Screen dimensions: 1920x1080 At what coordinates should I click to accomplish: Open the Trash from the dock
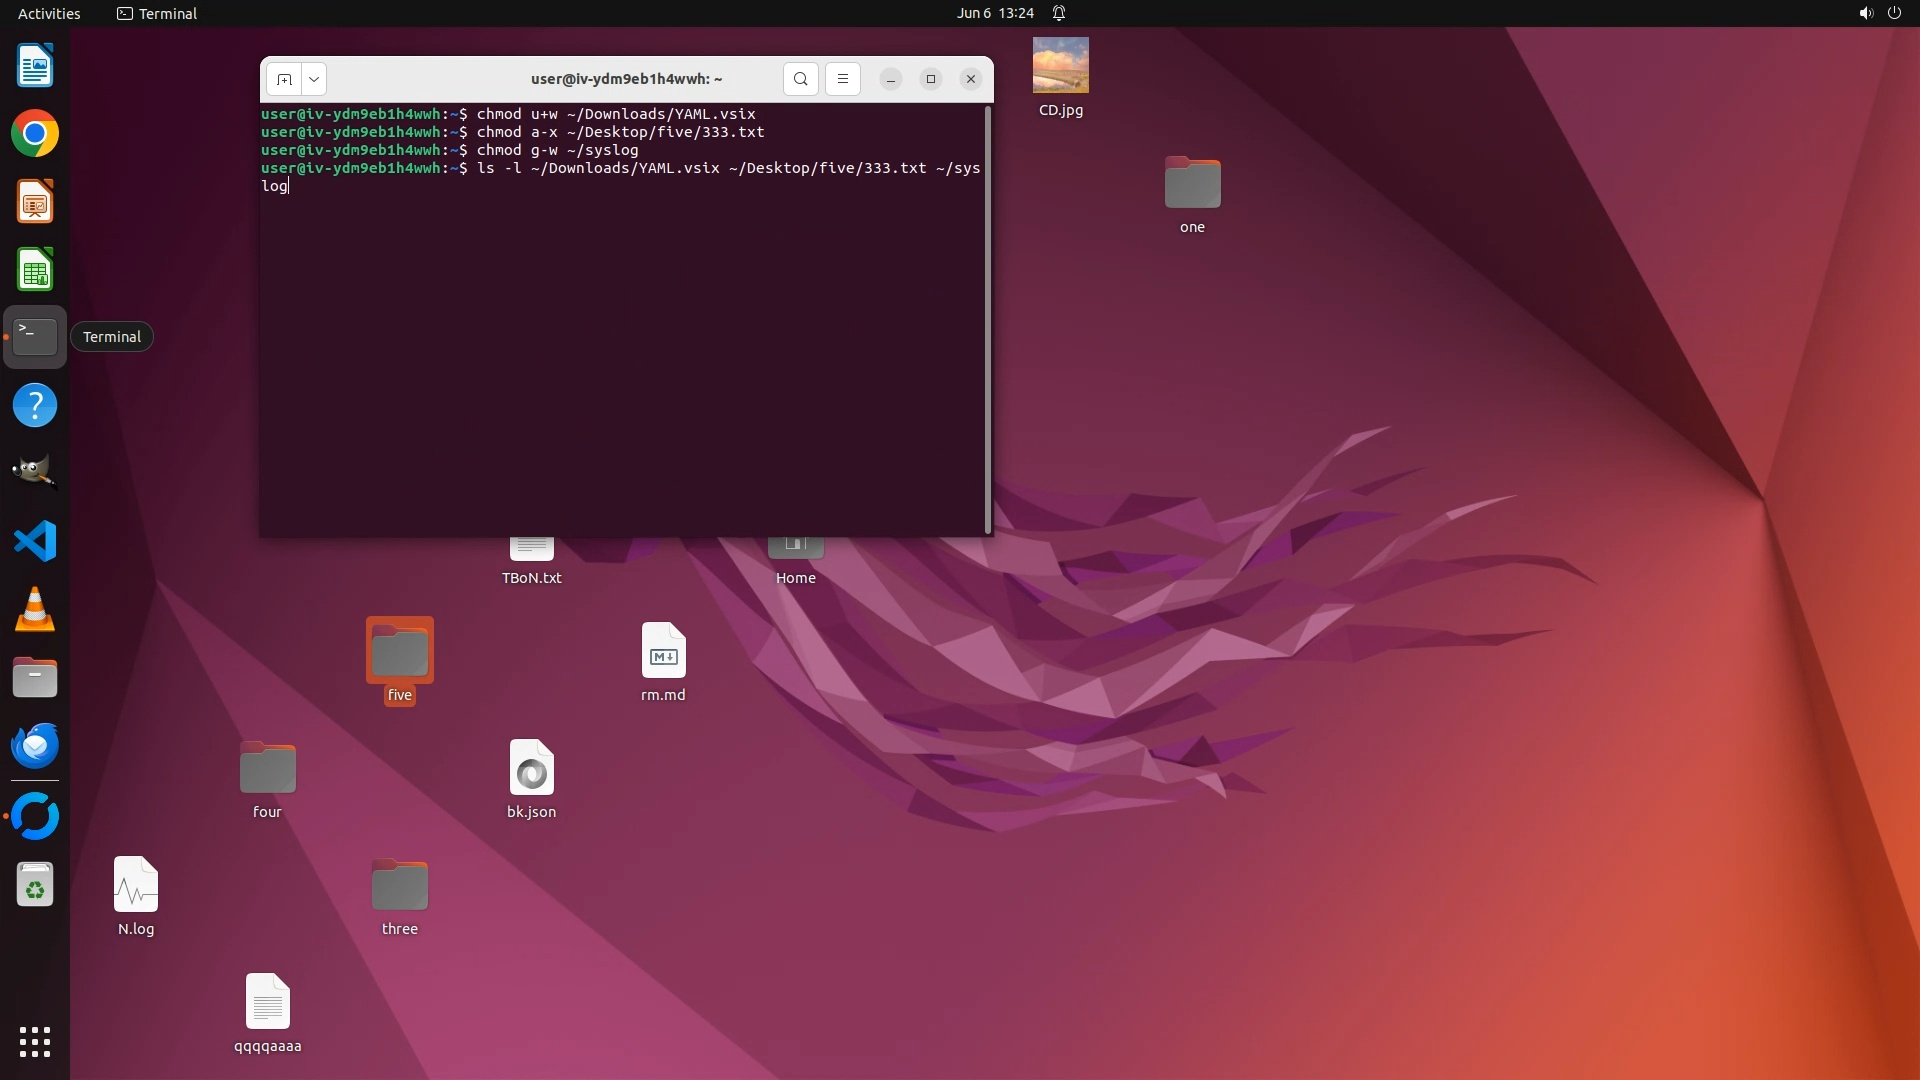(x=35, y=885)
